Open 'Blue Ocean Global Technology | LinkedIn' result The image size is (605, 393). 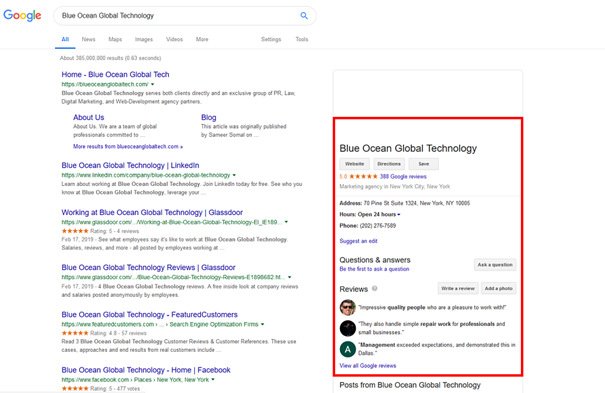[x=130, y=165]
